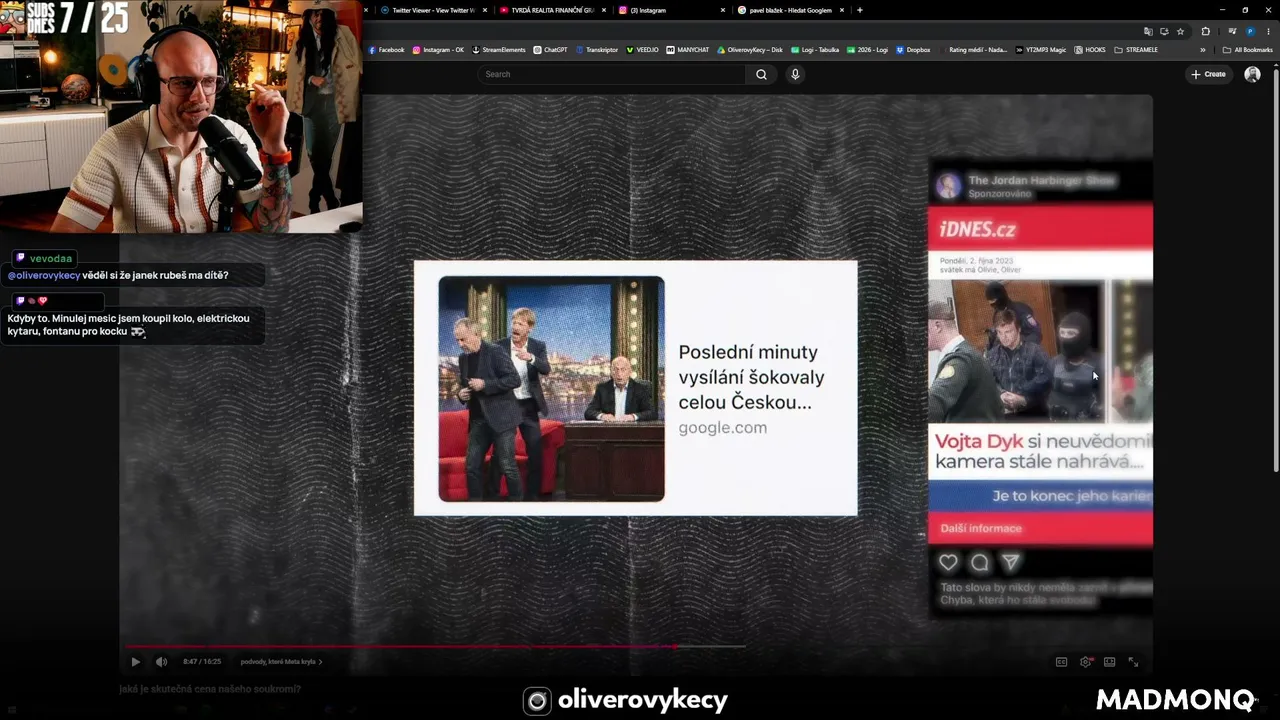This screenshot has width=1280, height=720.
Task: Open the Instagram - OK bookmark
Action: pyautogui.click(x=438, y=49)
